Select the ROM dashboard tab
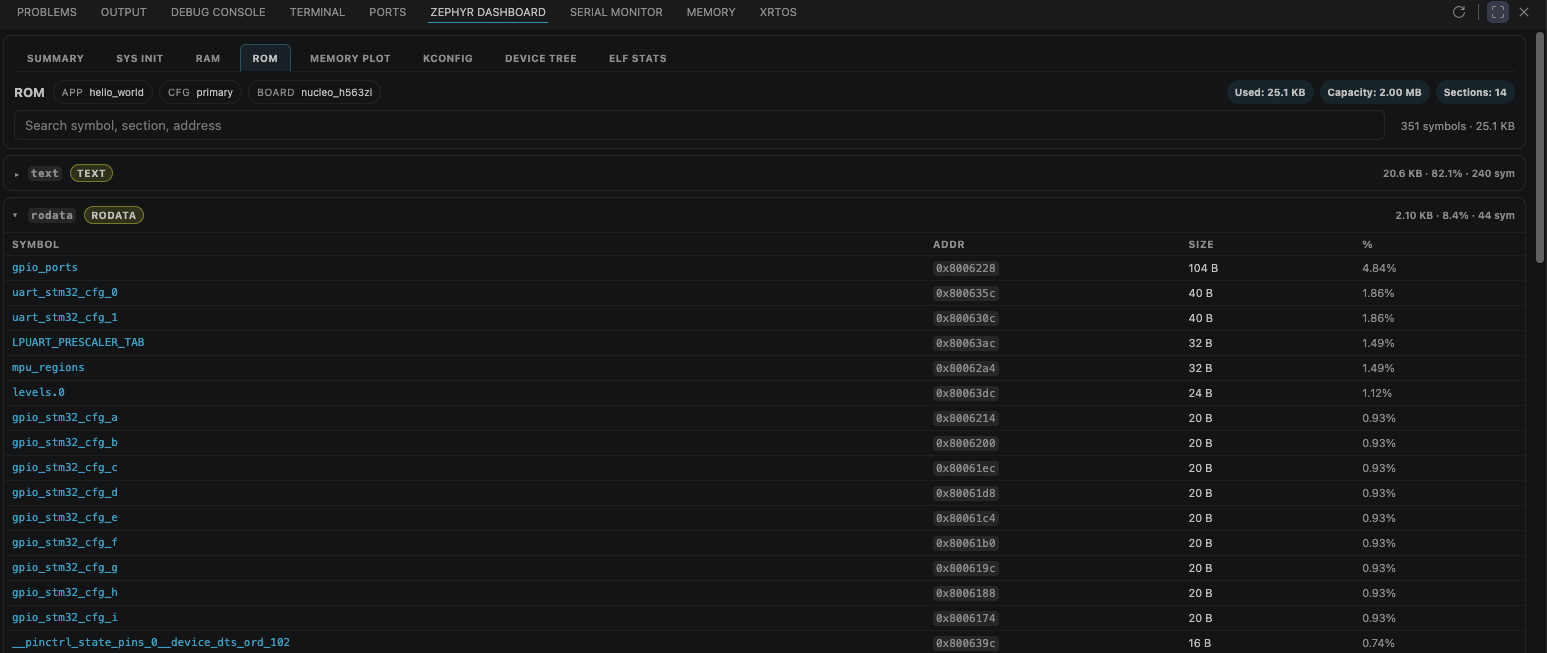 click(265, 58)
